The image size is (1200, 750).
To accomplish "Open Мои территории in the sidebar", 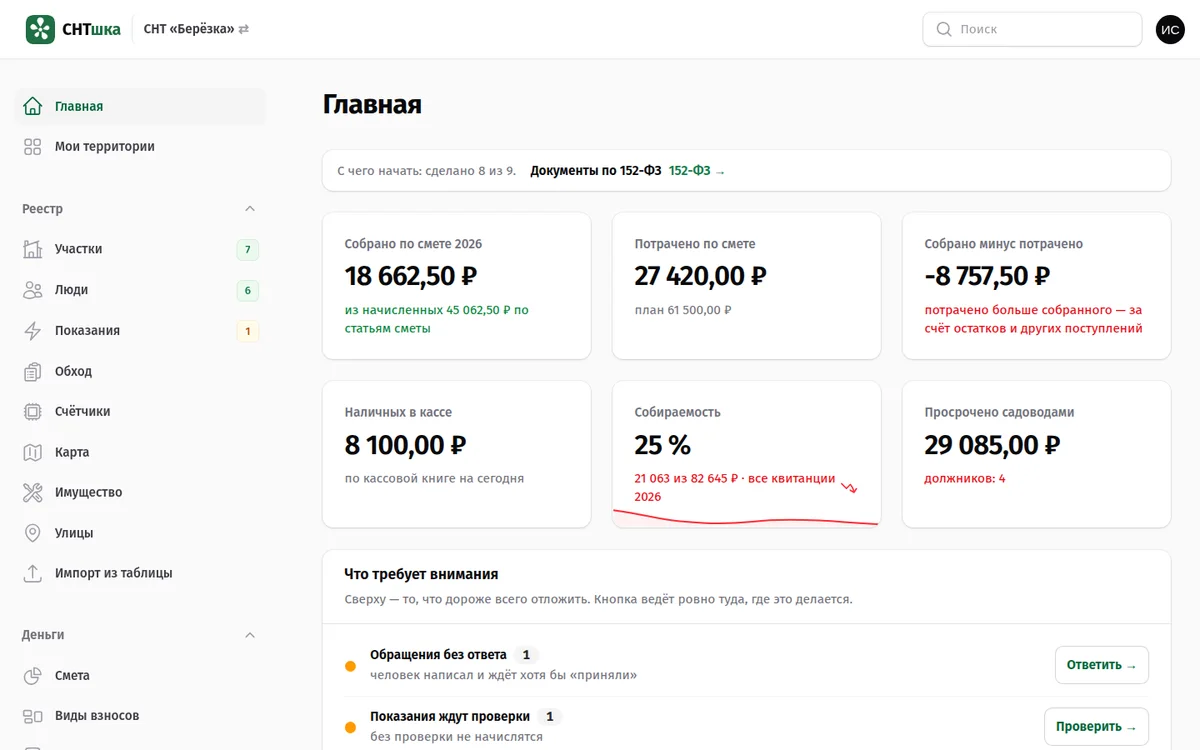I will [140, 146].
